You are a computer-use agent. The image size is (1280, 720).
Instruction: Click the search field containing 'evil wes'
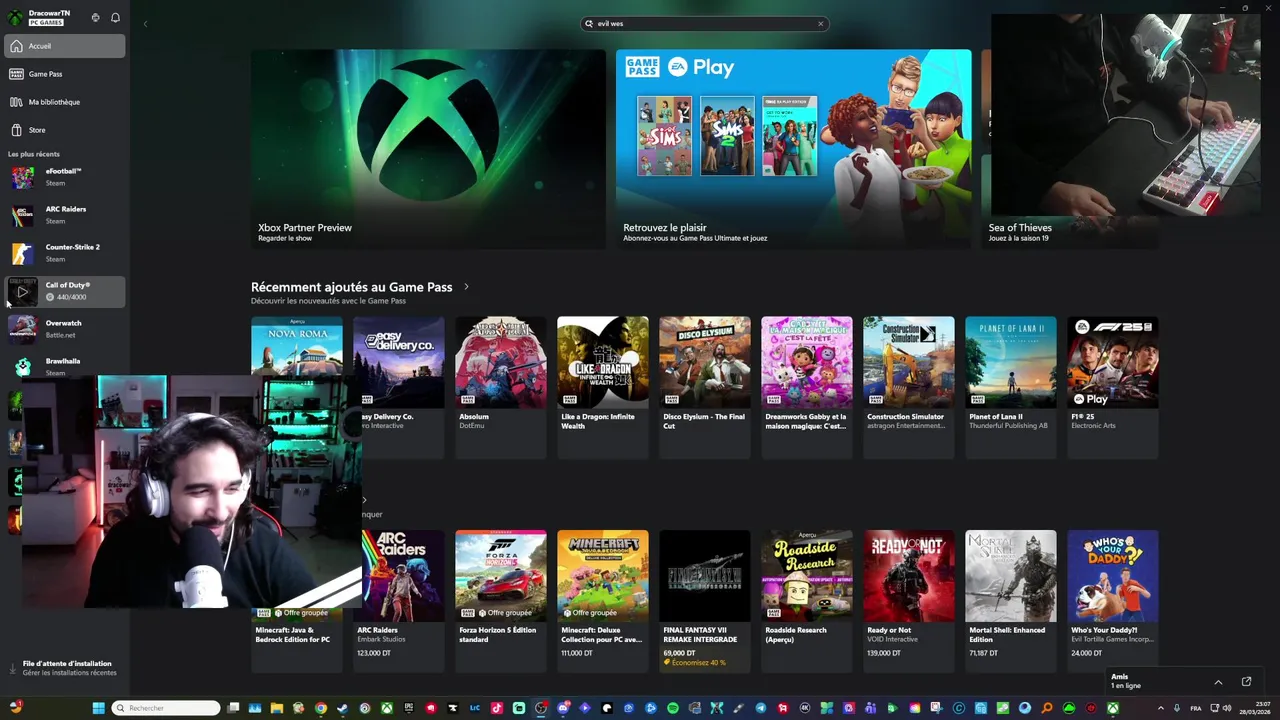pyautogui.click(x=705, y=23)
